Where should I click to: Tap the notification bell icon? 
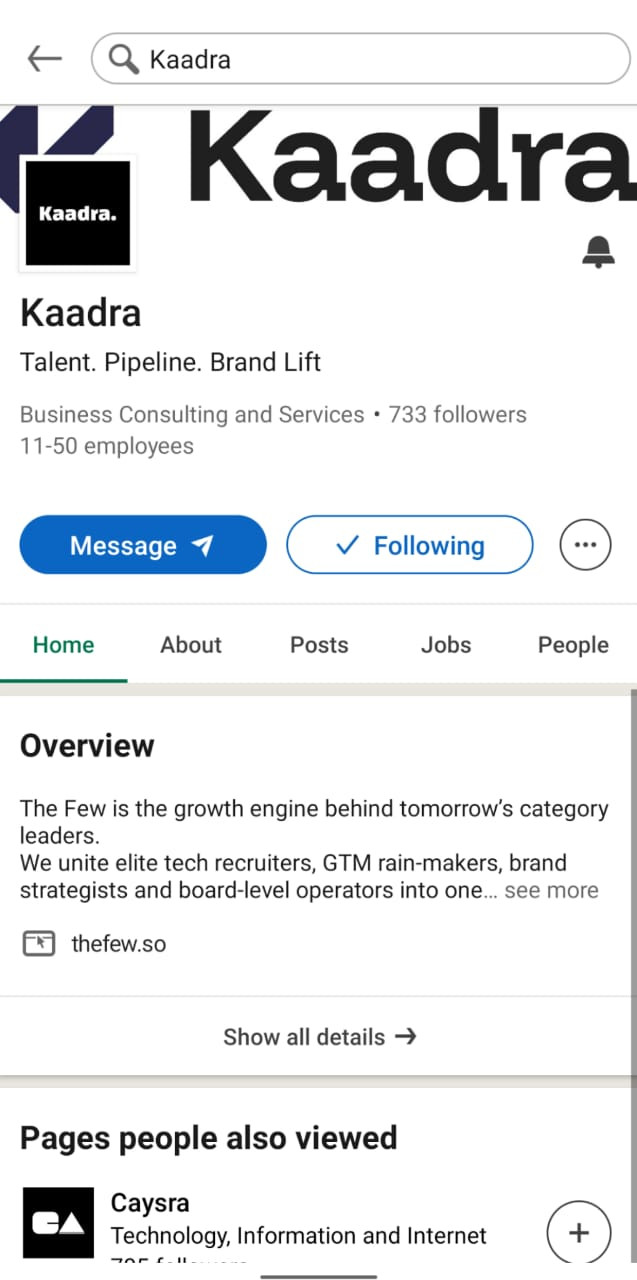(598, 251)
